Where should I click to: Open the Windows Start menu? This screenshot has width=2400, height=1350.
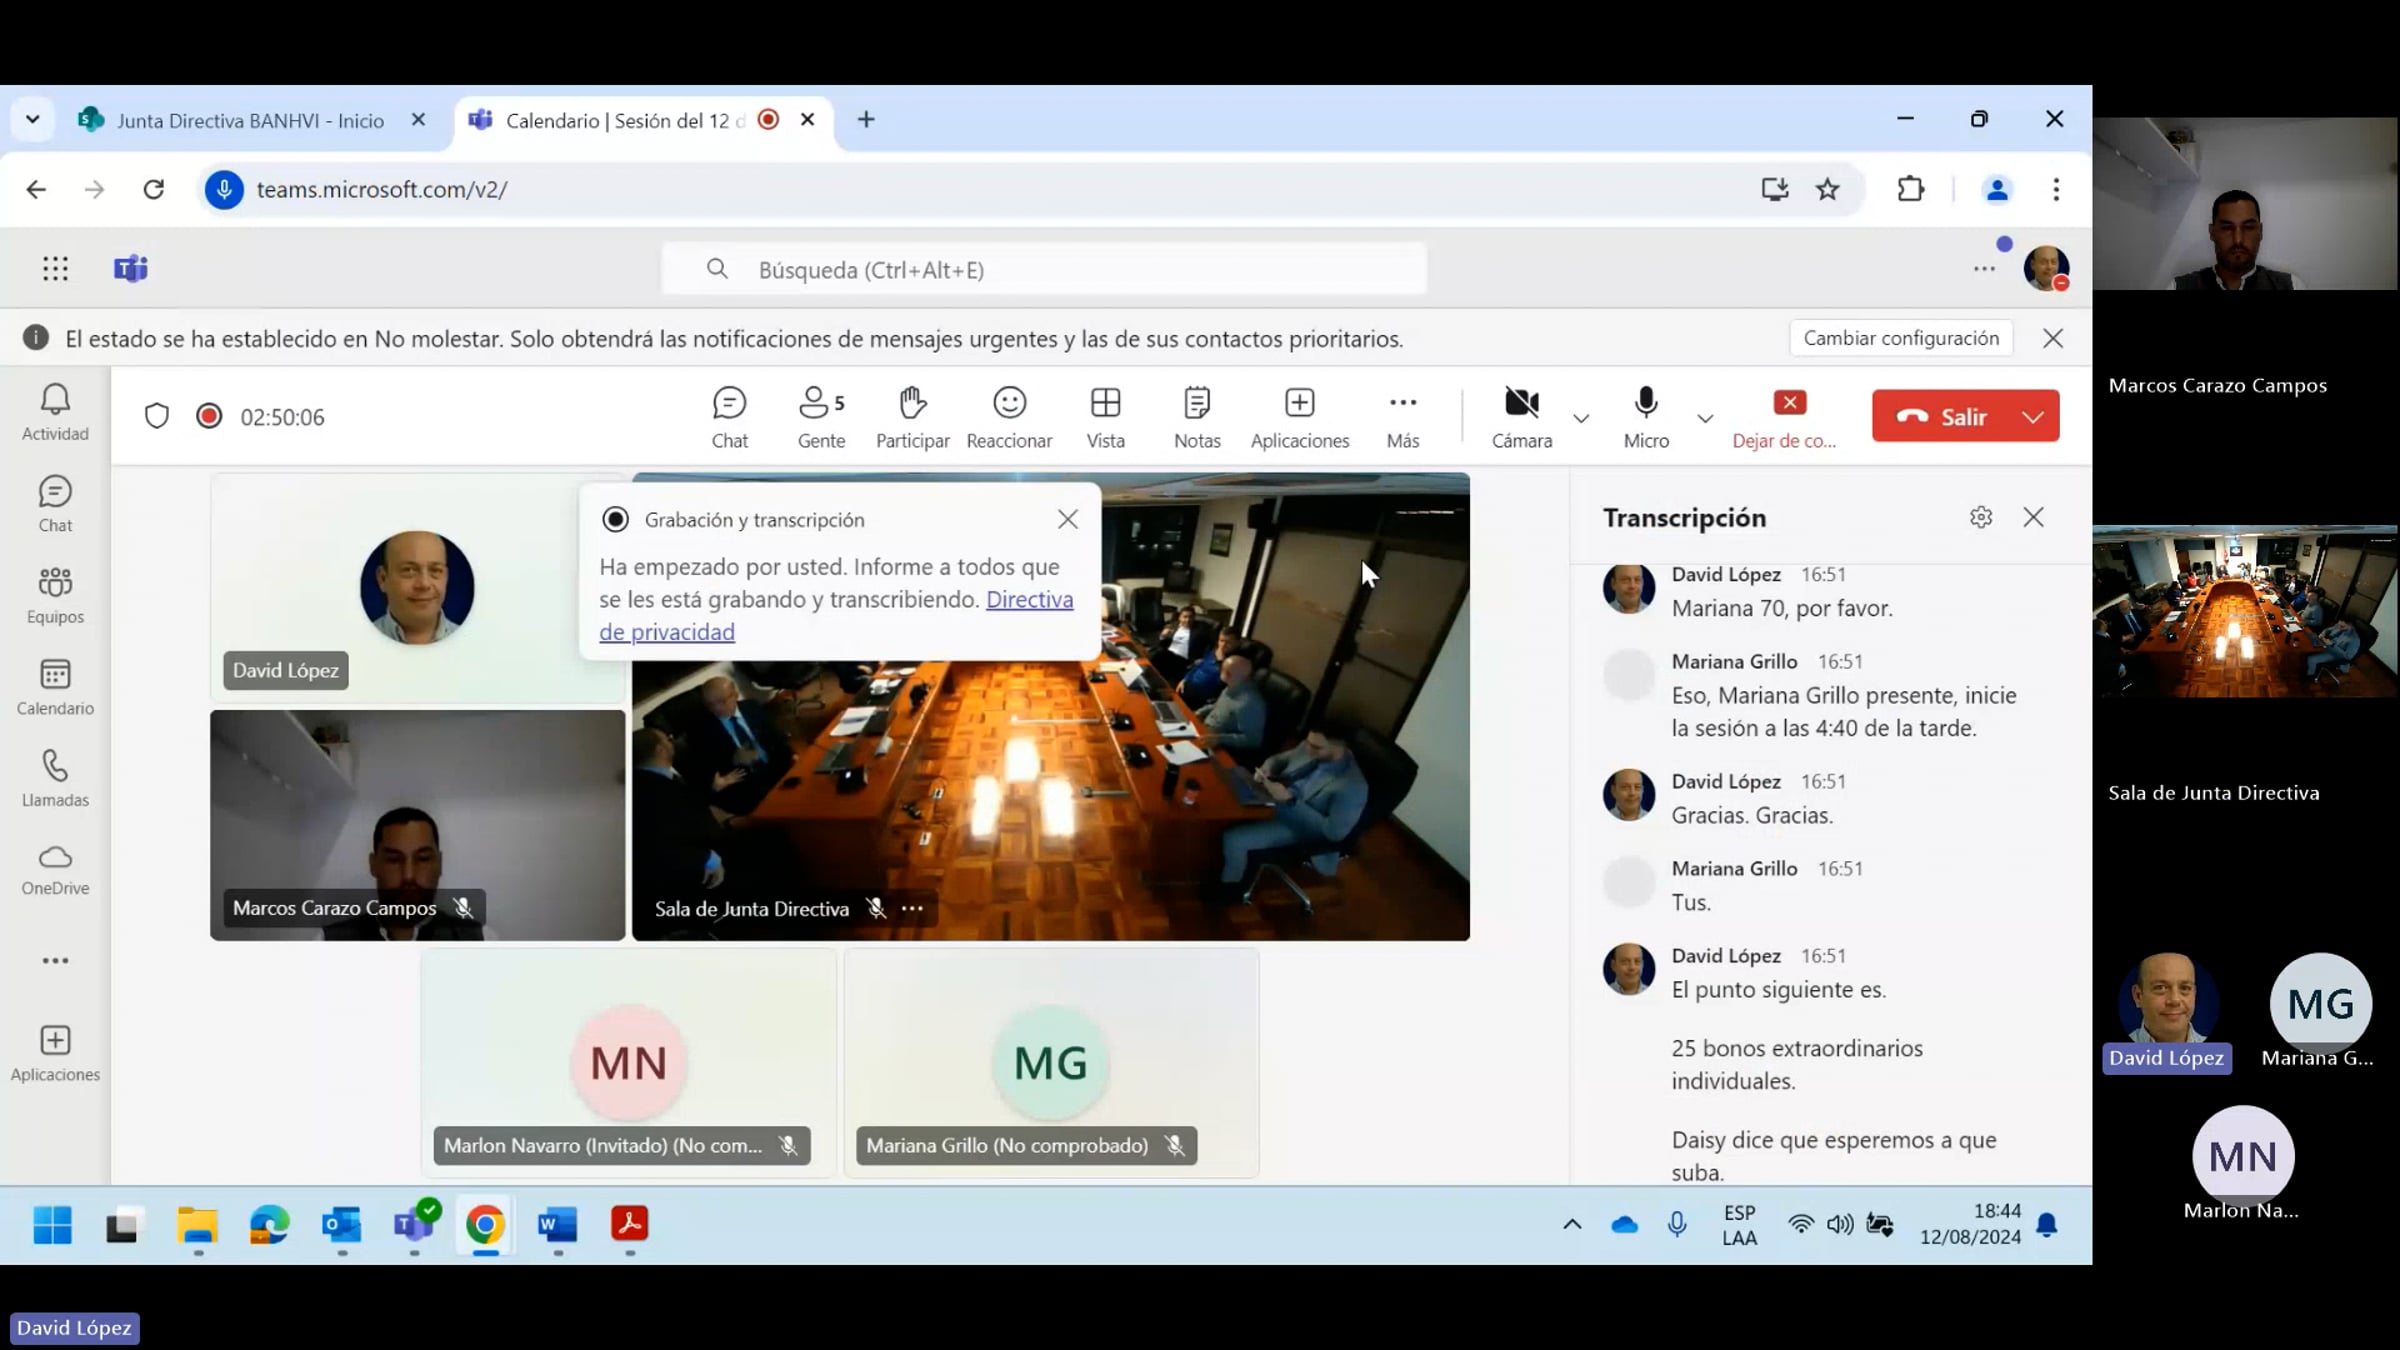tap(52, 1224)
